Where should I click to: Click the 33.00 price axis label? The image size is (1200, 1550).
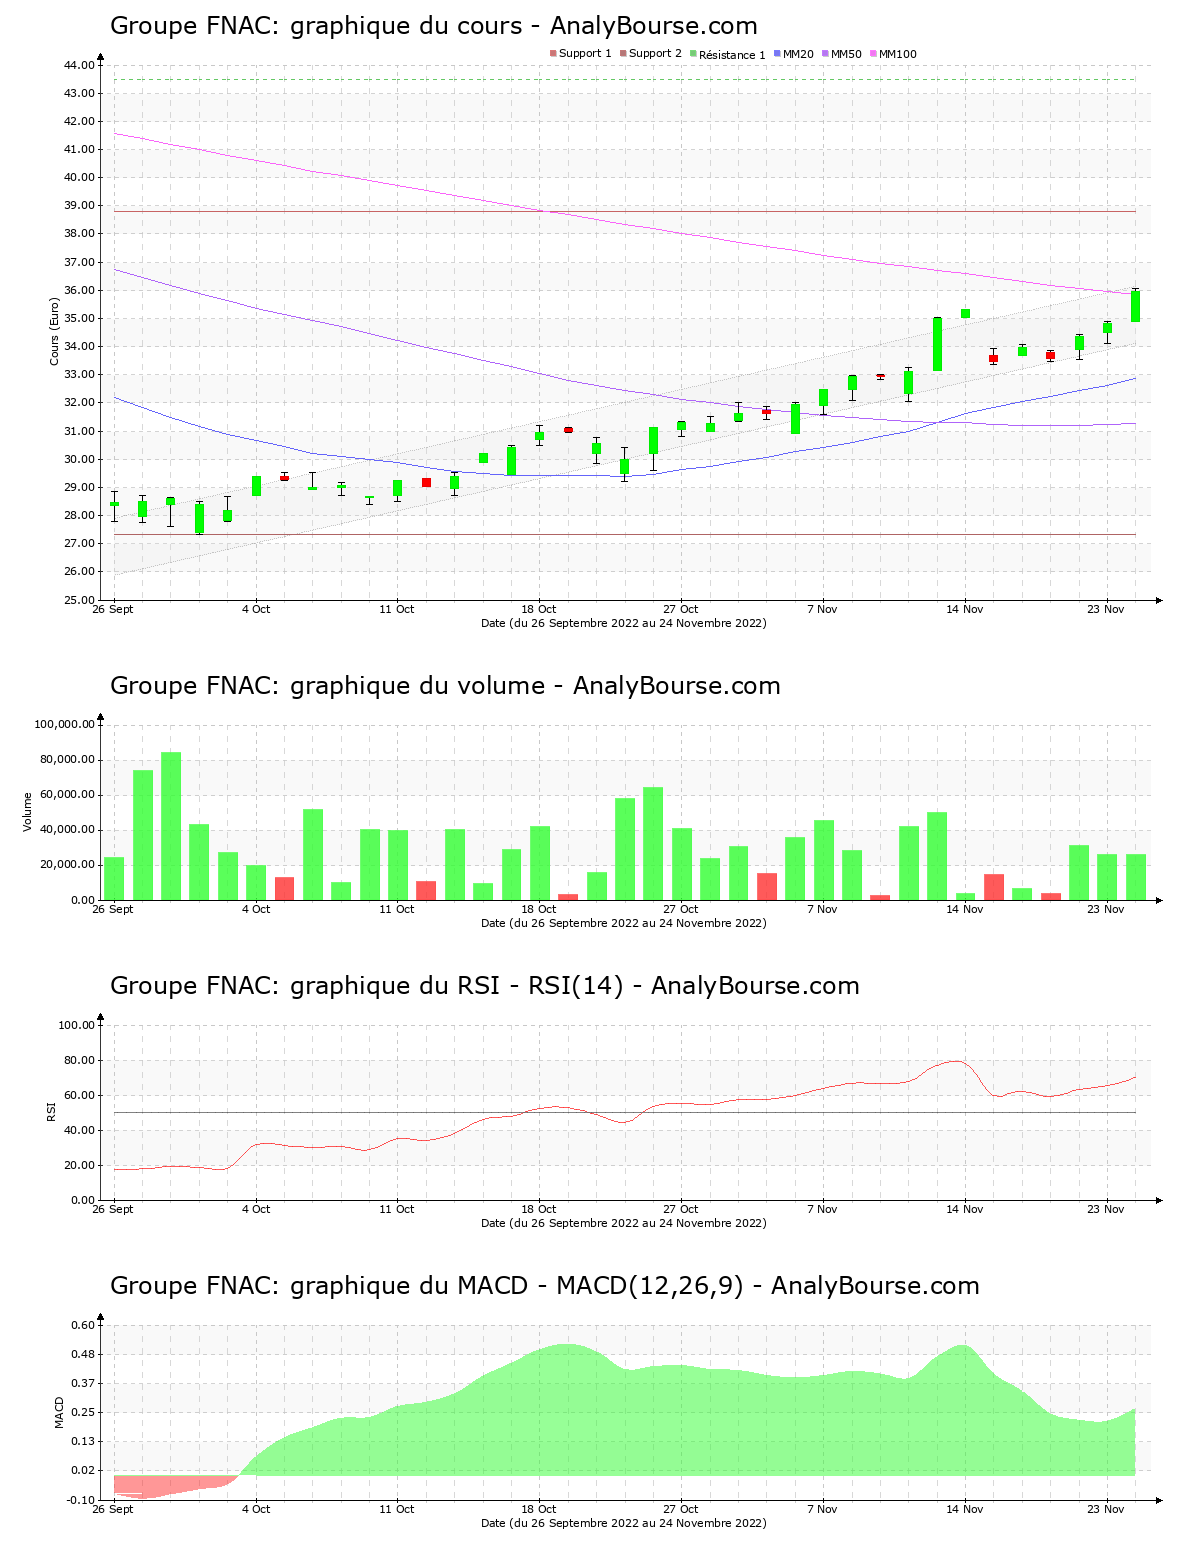pos(79,374)
